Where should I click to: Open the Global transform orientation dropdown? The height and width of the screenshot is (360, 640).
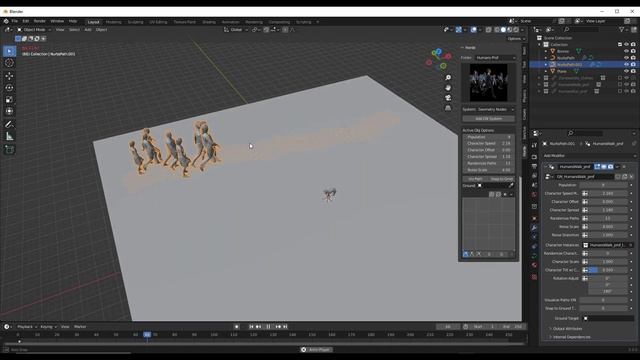(x=236, y=29)
